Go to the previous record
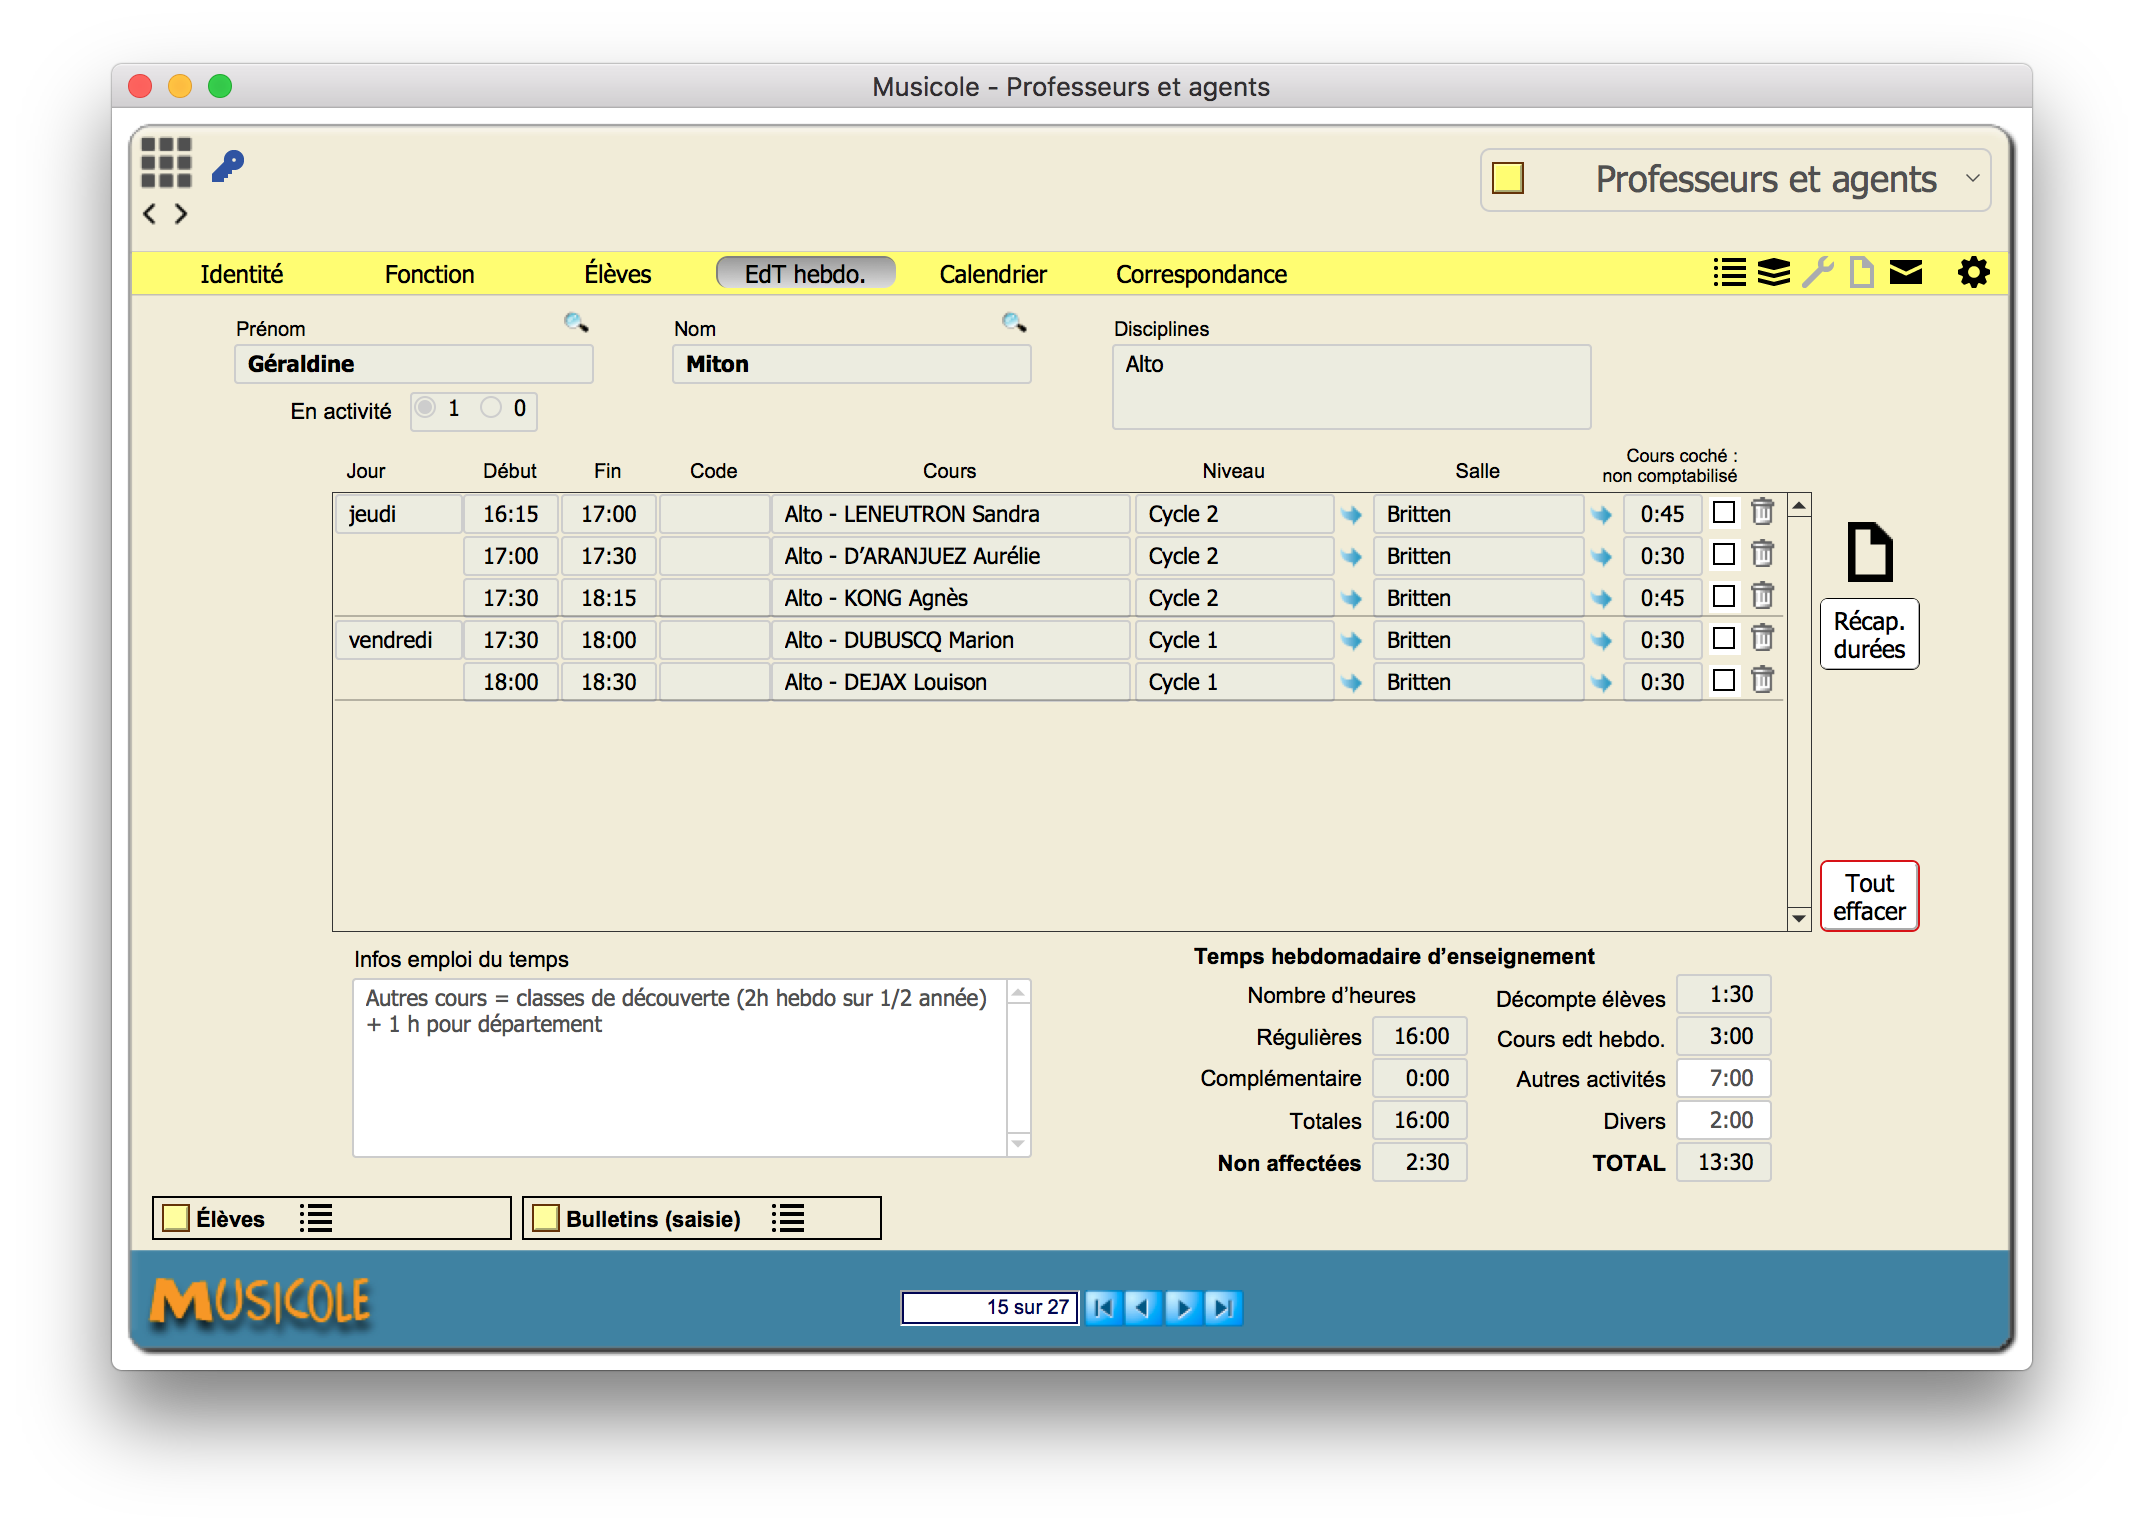This screenshot has width=2144, height=1530. click(x=1142, y=1308)
